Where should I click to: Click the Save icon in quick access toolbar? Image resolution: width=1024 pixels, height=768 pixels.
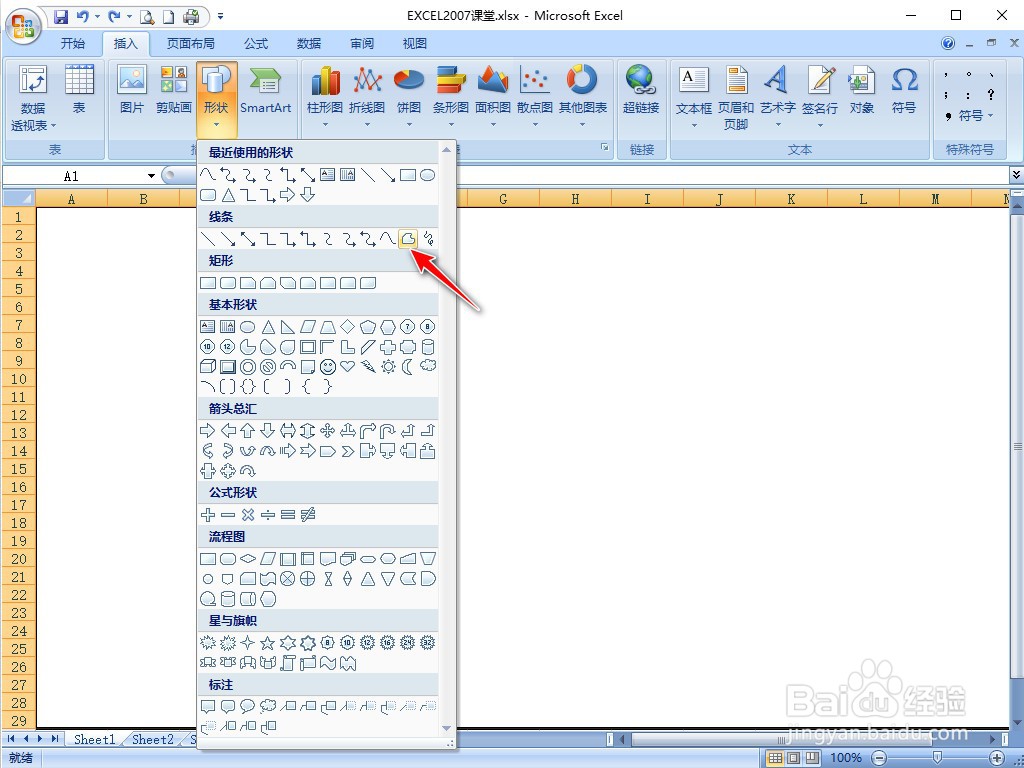coord(61,16)
